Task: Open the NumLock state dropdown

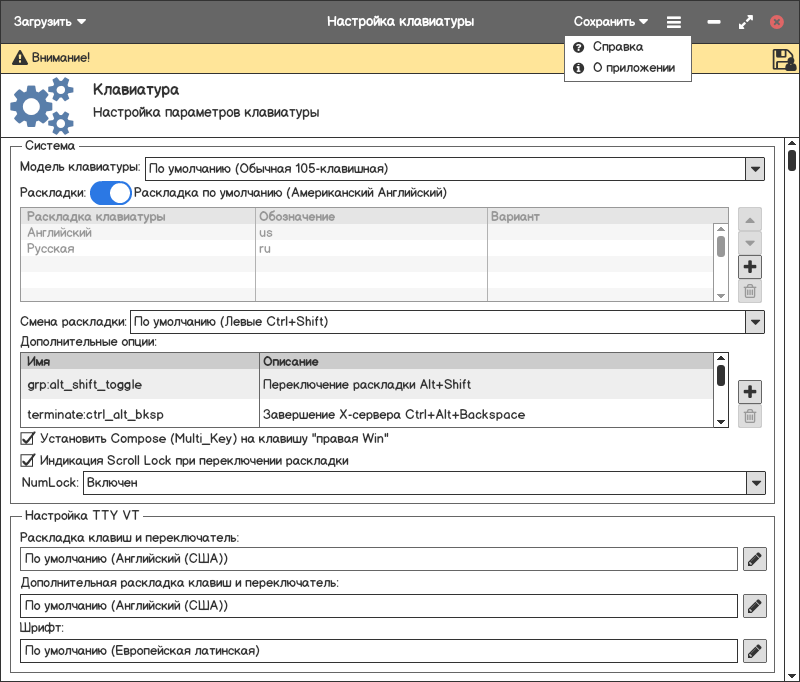Action: (755, 483)
